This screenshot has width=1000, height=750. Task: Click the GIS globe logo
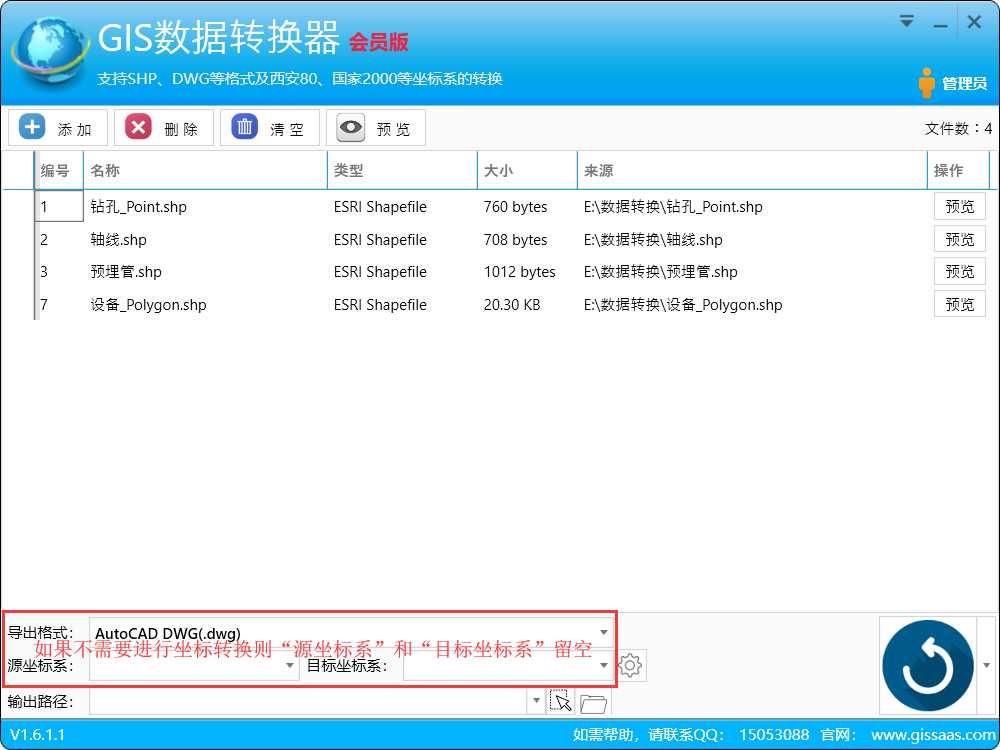point(50,51)
